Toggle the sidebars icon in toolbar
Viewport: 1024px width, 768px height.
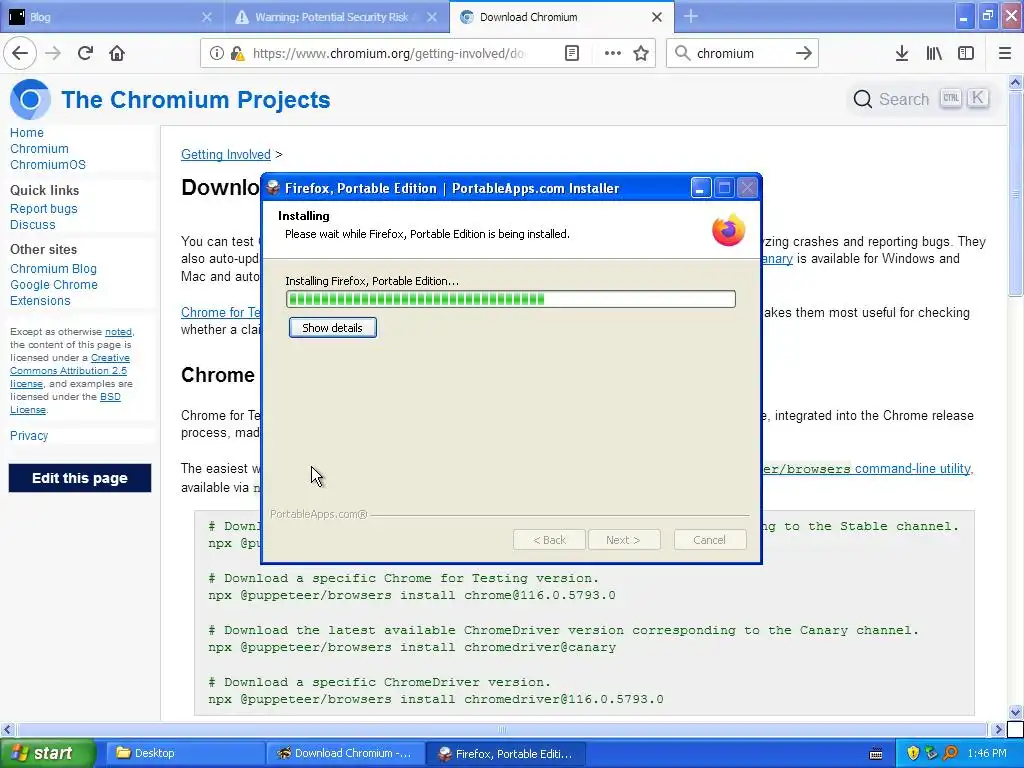point(966,54)
